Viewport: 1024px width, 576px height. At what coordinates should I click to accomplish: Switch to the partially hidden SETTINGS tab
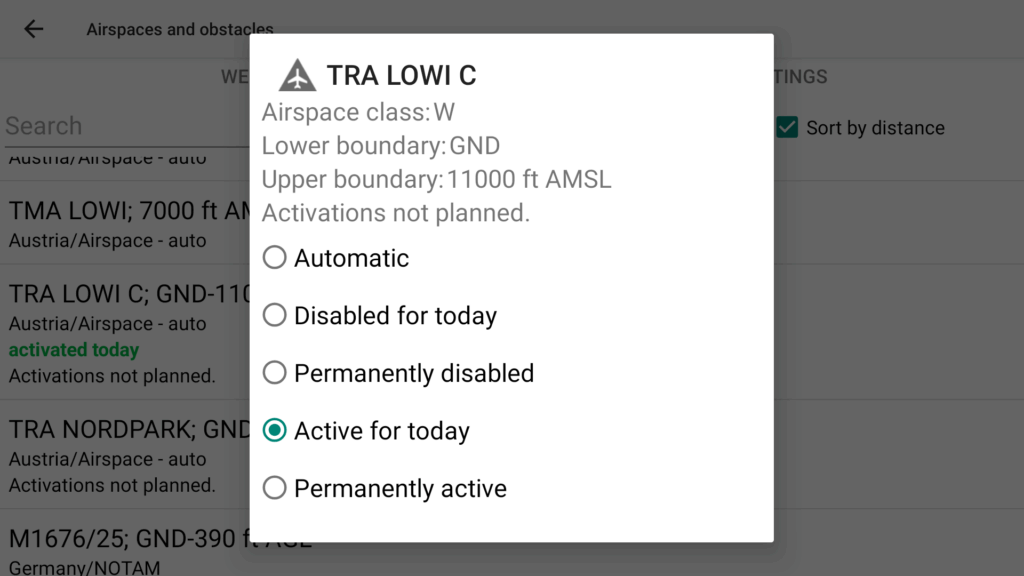801,77
